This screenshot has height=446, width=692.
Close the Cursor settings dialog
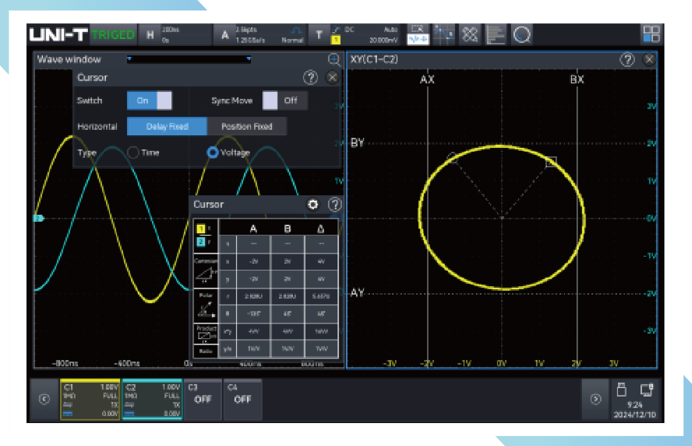pos(332,78)
